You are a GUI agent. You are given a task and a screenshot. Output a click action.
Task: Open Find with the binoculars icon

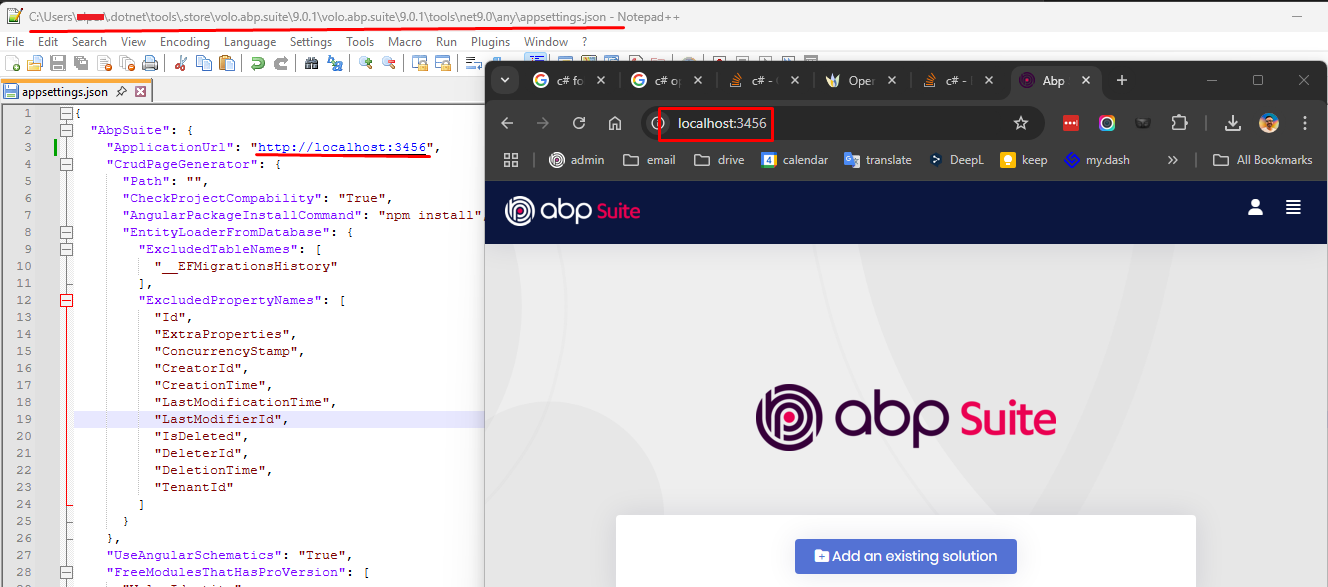(311, 63)
